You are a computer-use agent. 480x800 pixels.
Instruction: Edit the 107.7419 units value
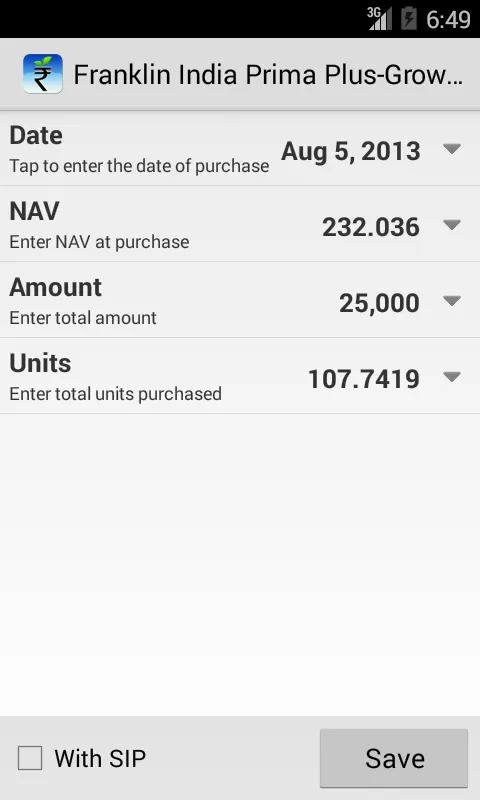(x=364, y=379)
